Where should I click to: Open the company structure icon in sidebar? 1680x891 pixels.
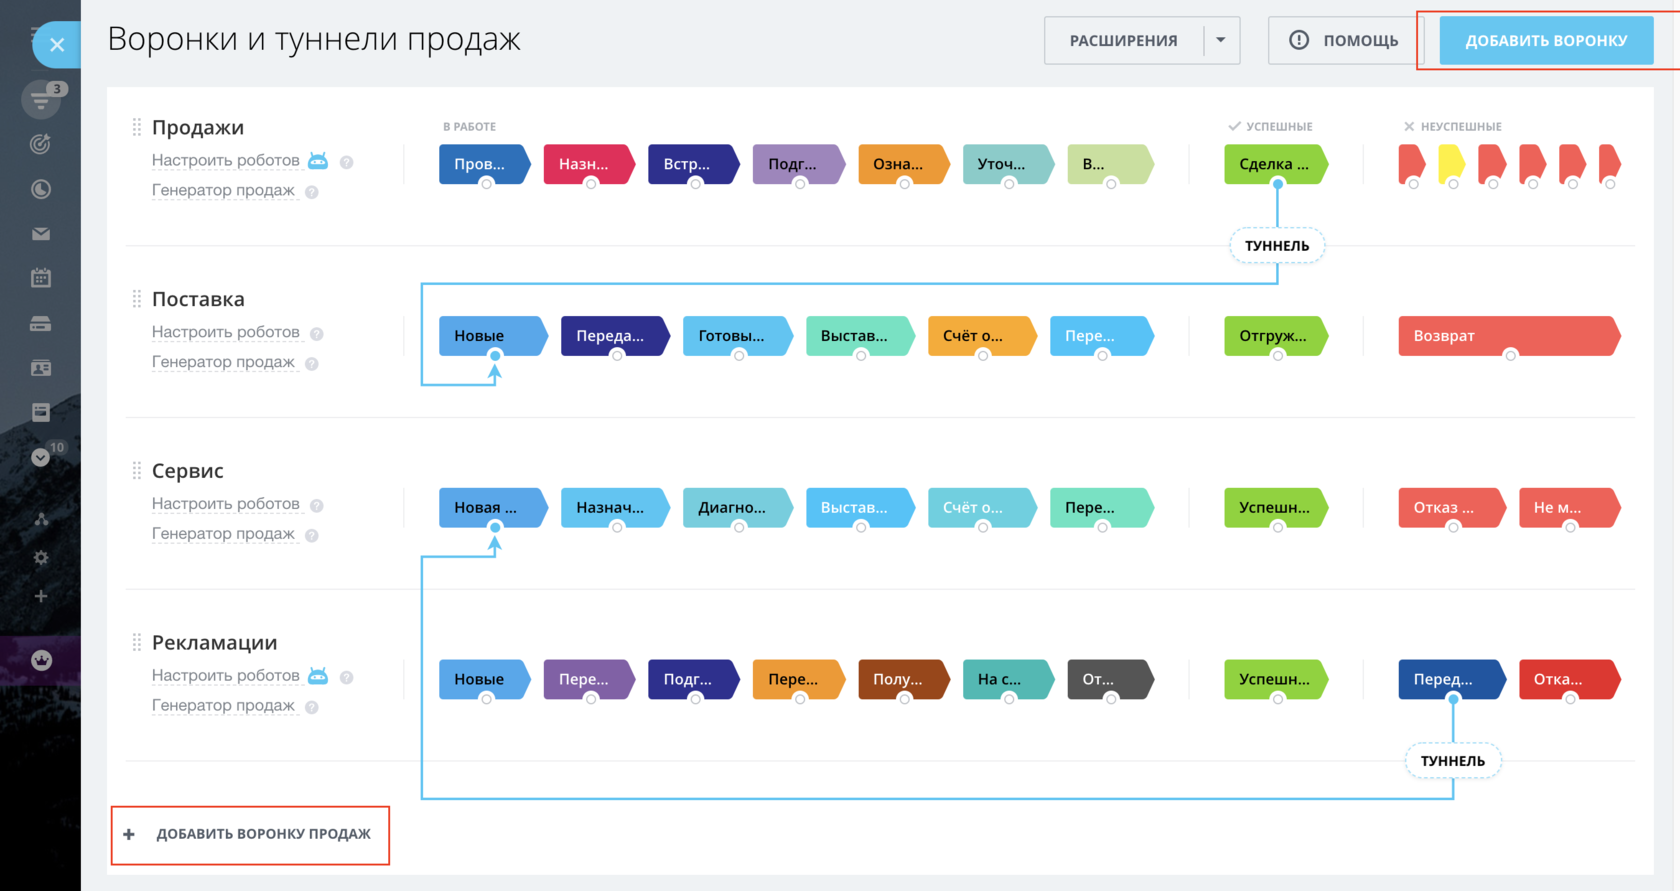[x=41, y=519]
